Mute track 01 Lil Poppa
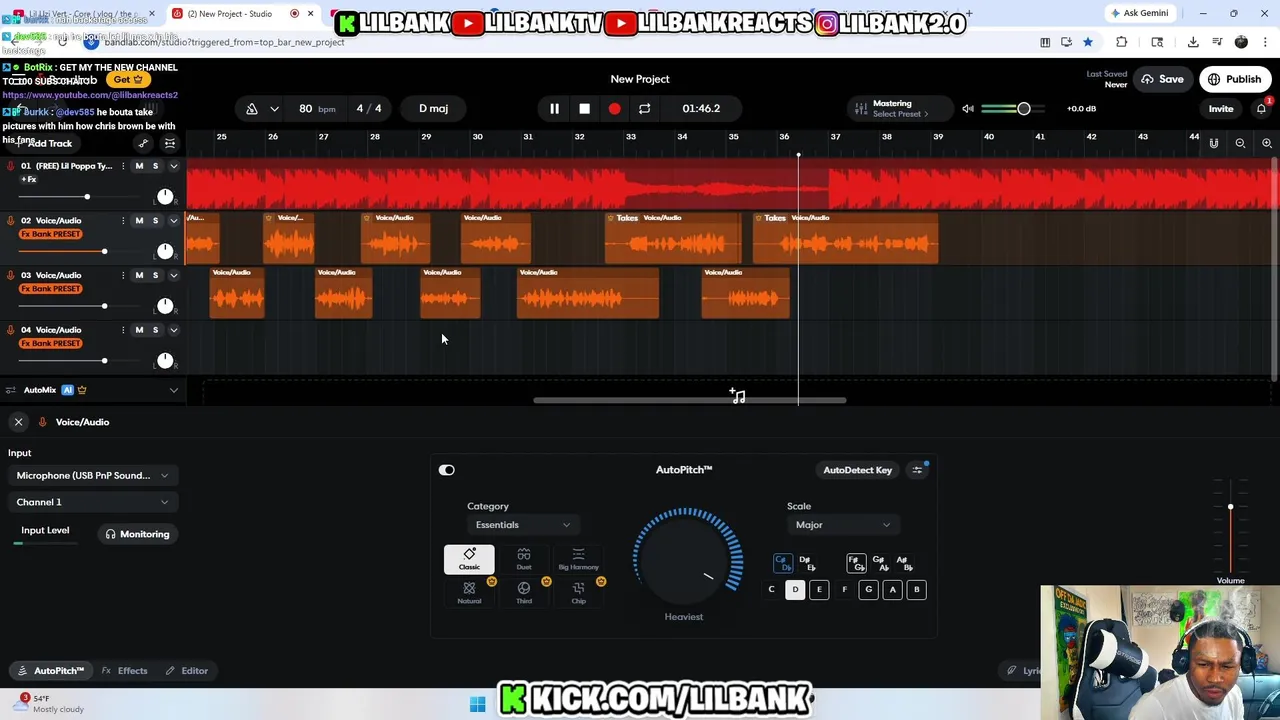Screen dimensions: 1280x720 coord(139,166)
